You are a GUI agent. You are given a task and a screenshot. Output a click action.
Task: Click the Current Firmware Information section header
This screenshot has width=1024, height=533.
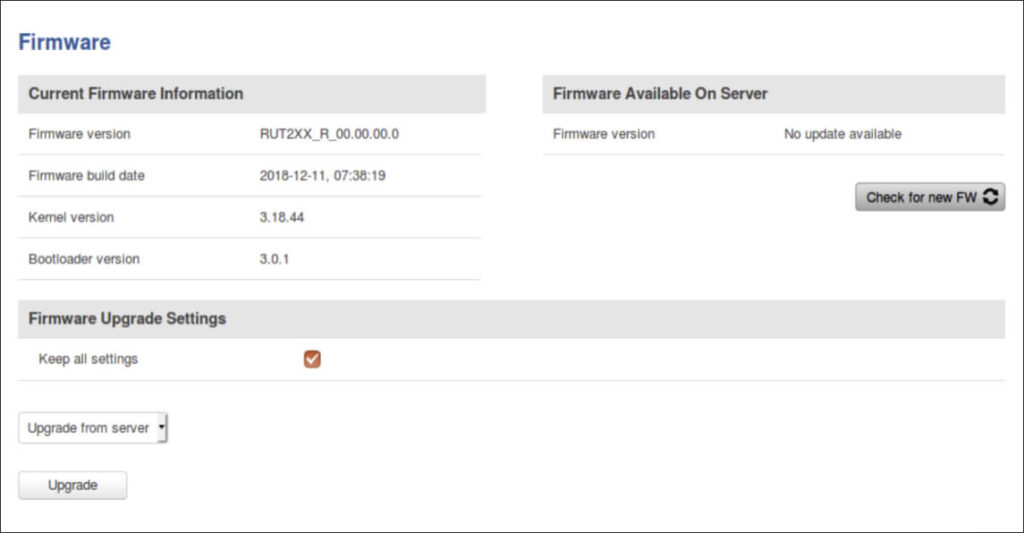[x=136, y=94]
